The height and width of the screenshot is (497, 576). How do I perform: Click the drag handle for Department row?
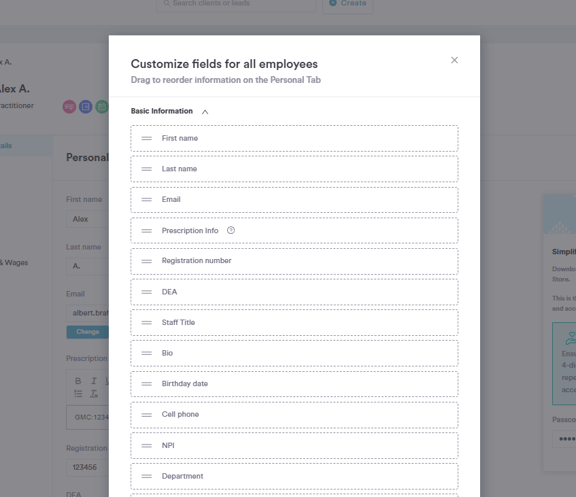click(x=147, y=476)
